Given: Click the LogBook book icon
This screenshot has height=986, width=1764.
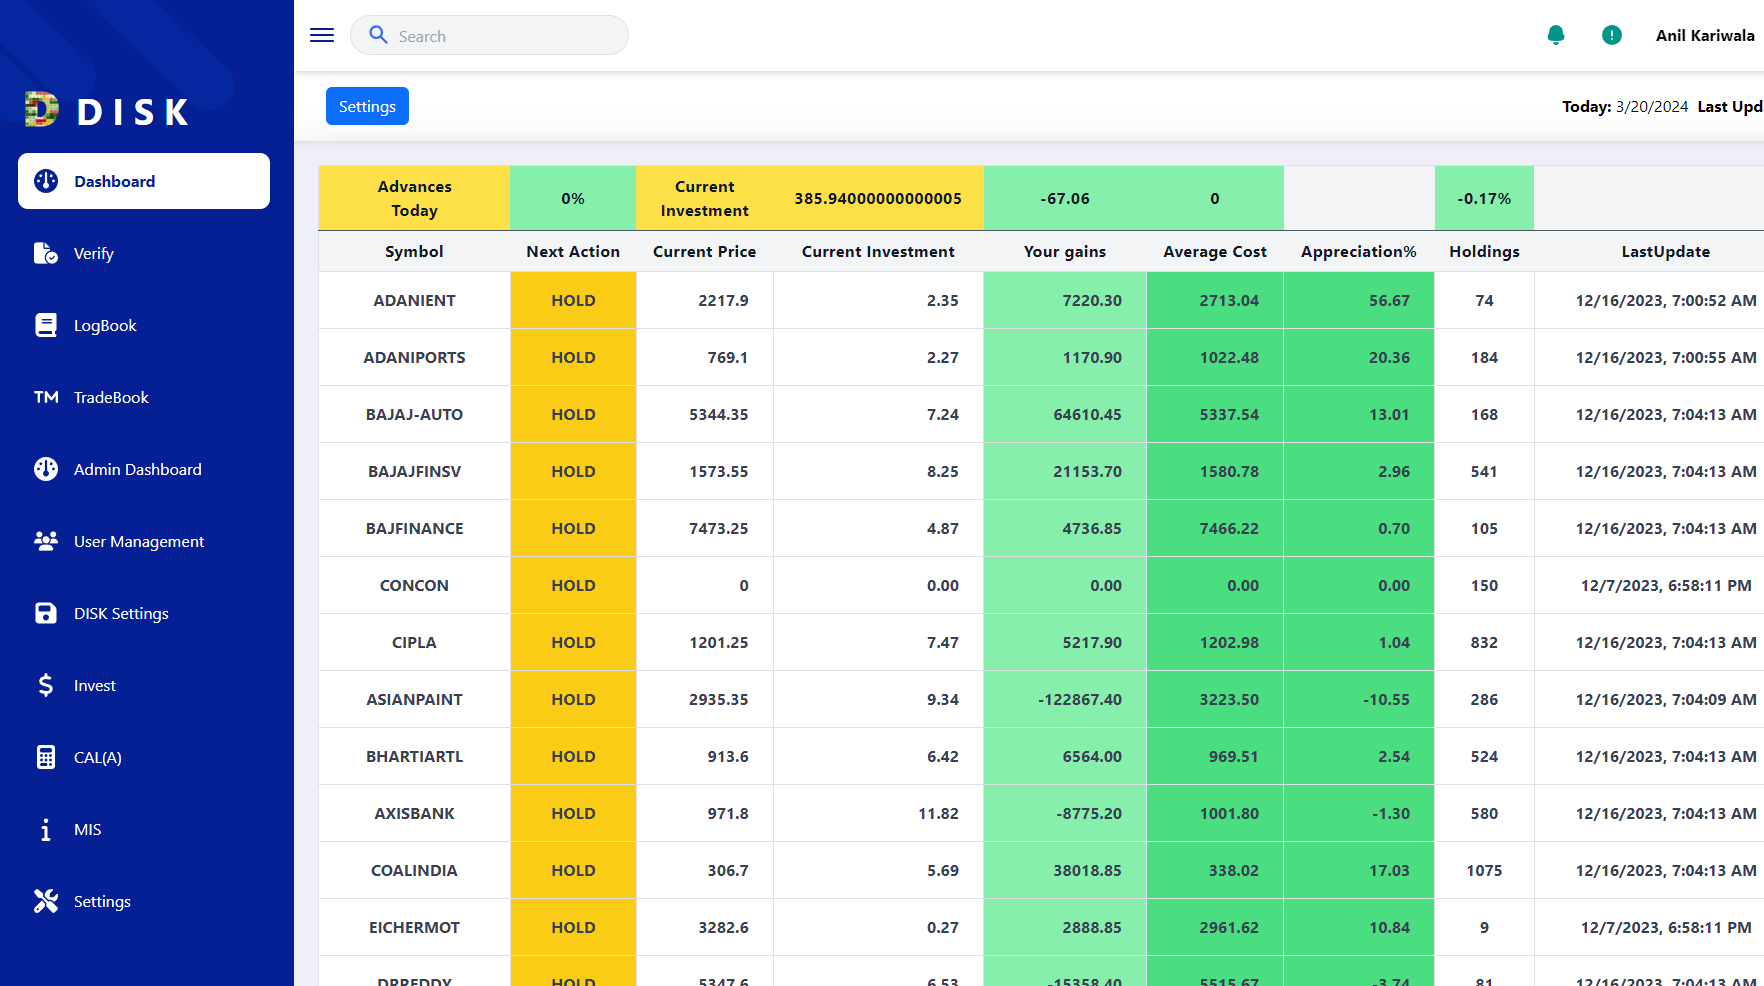Looking at the screenshot, I should [46, 326].
